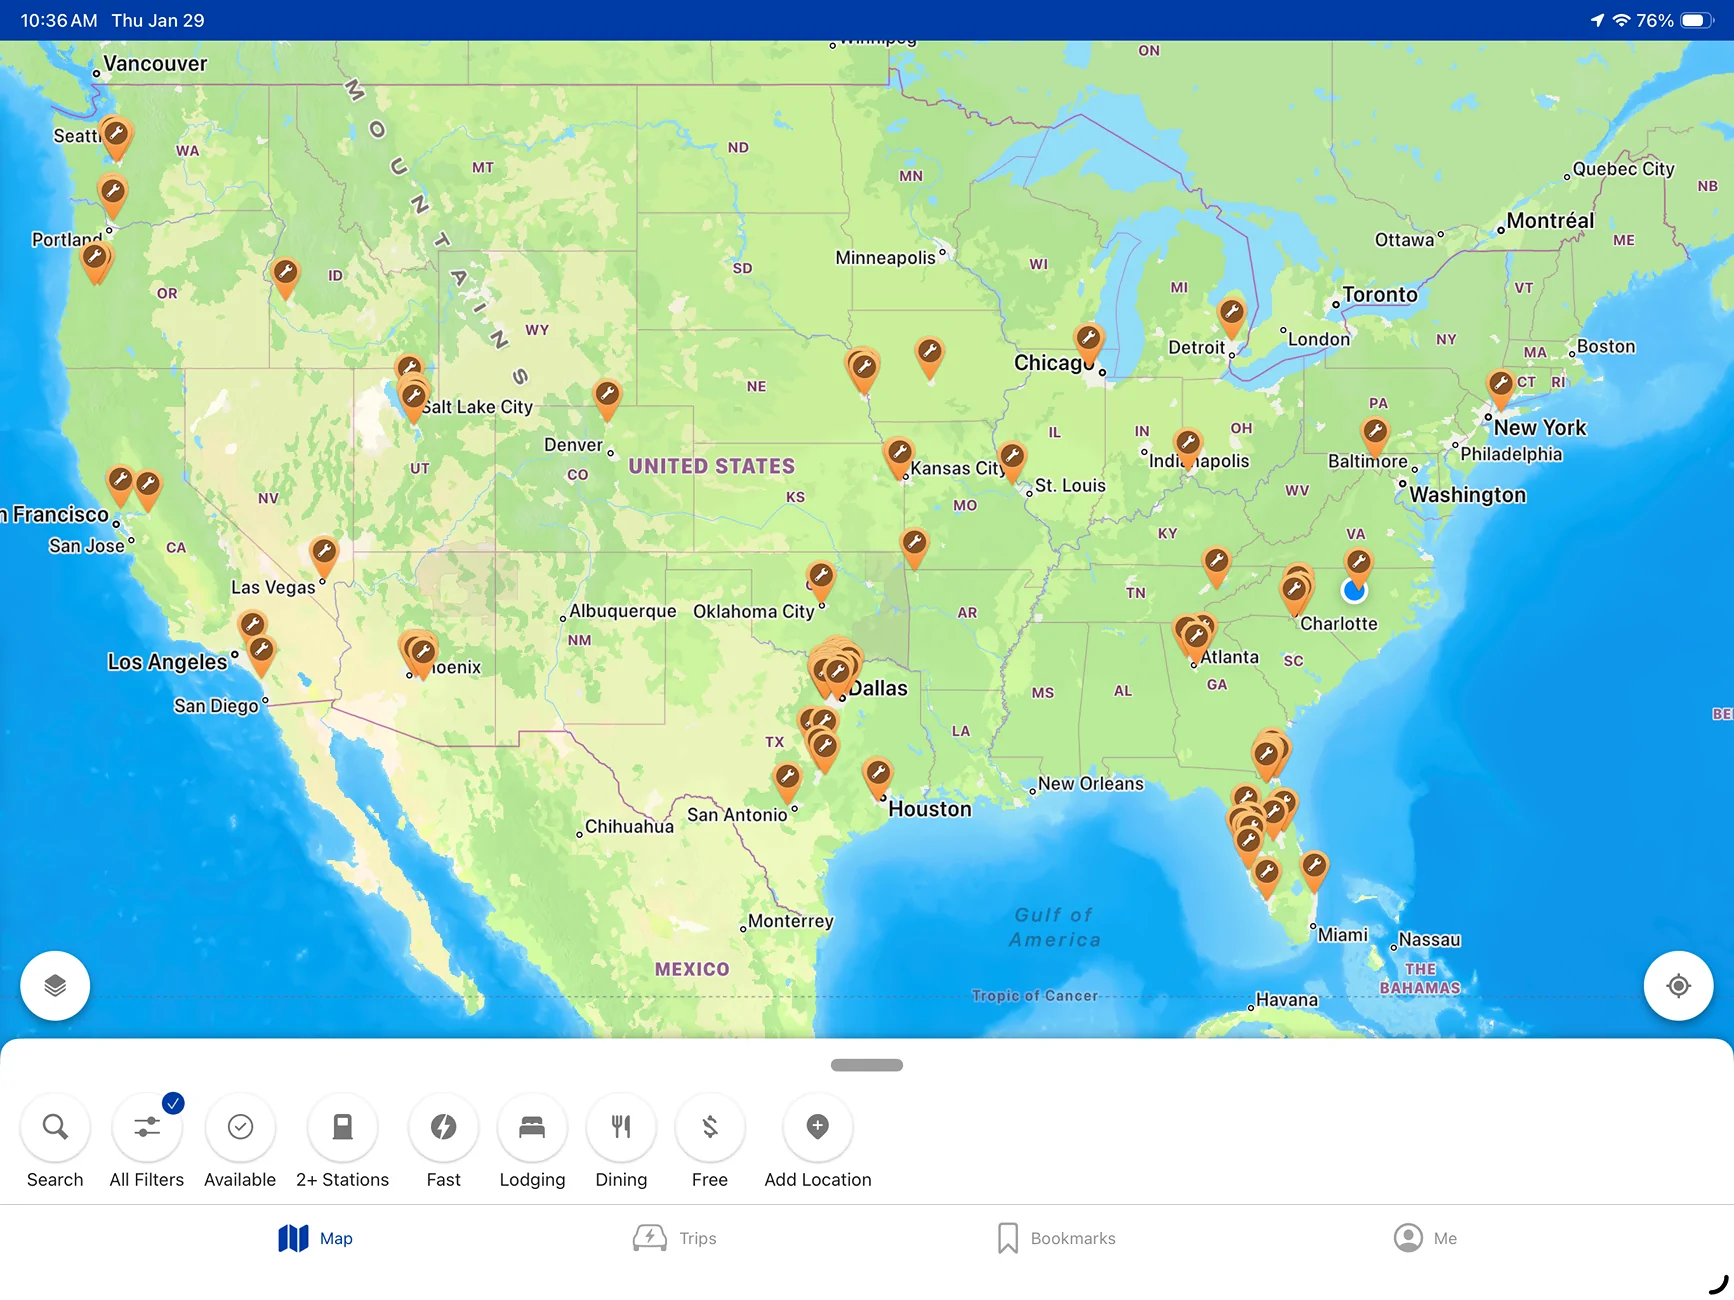The width and height of the screenshot is (1734, 1300).
Task: Expand the bottom panel drag handle
Action: click(x=867, y=1065)
